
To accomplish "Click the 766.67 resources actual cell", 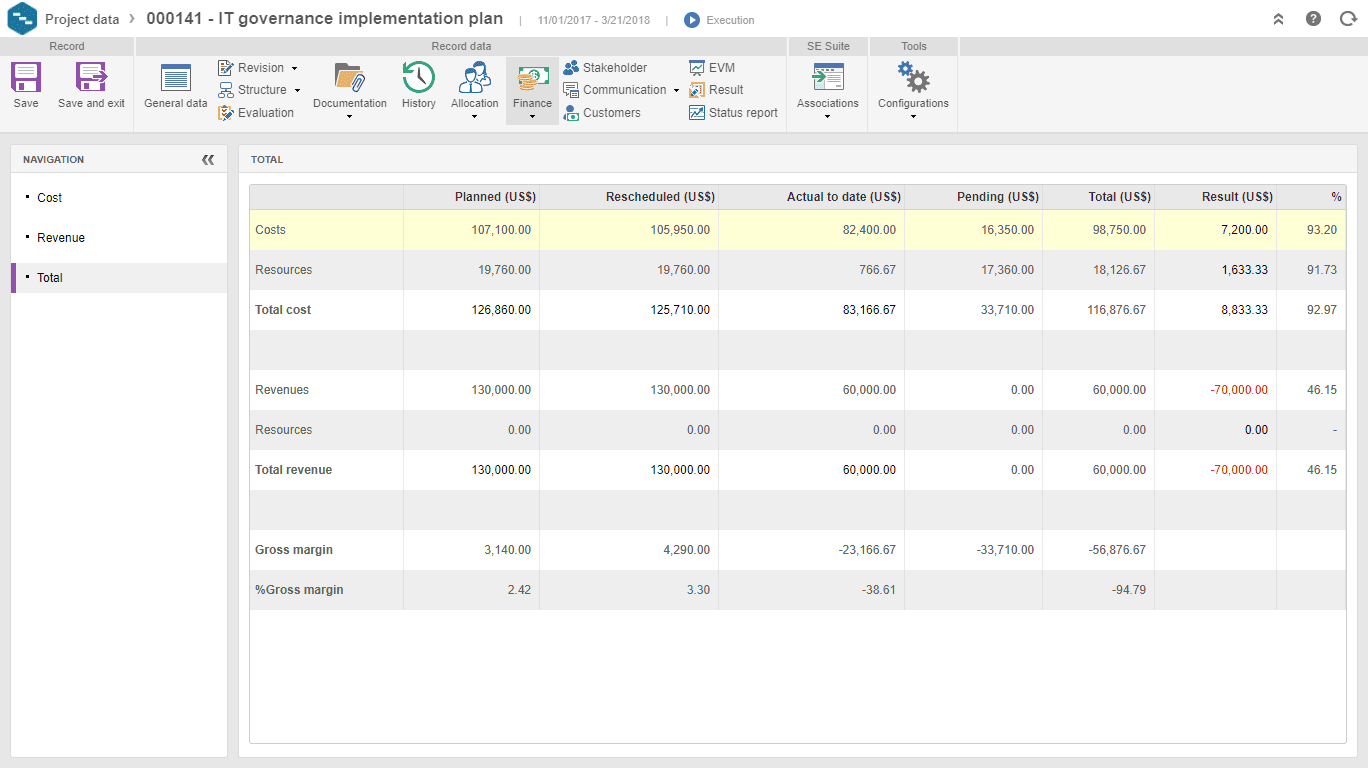I will [812, 270].
